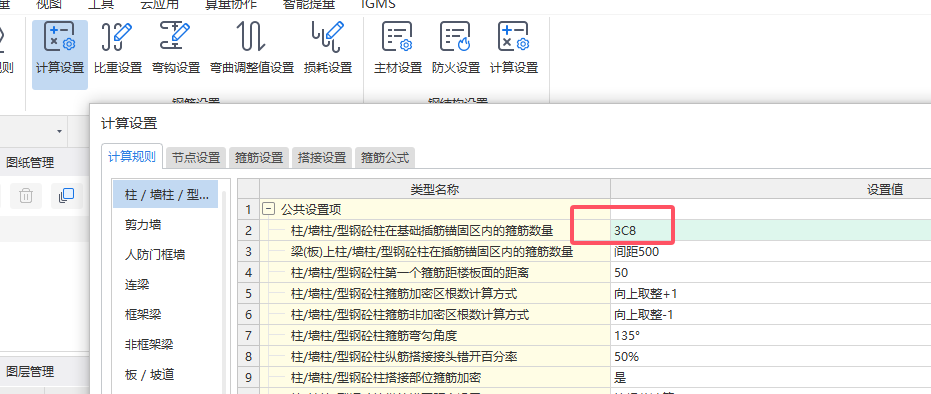Switch to the 箍筋公式 tab

385,158
